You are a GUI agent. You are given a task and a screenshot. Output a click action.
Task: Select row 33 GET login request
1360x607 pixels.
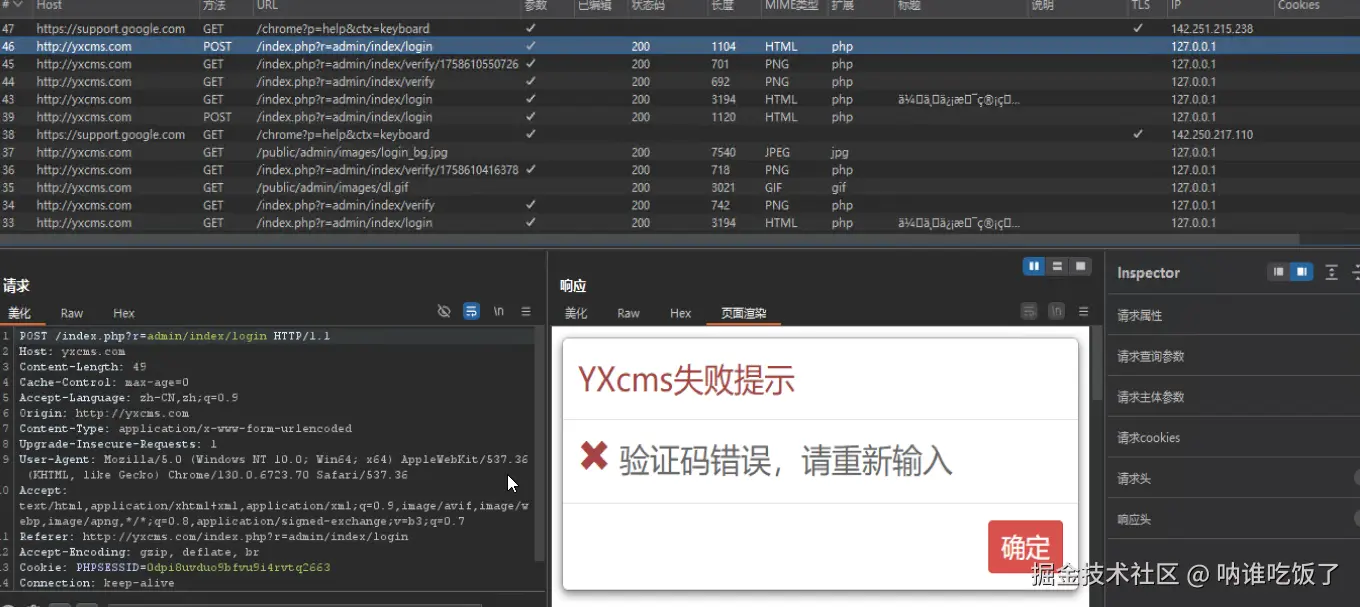coord(680,223)
